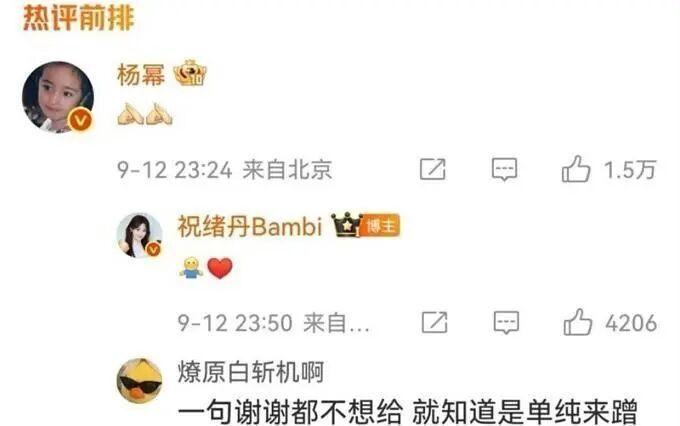
Task: Open 杨幂's profile avatar
Action: pyautogui.click(x=58, y=97)
